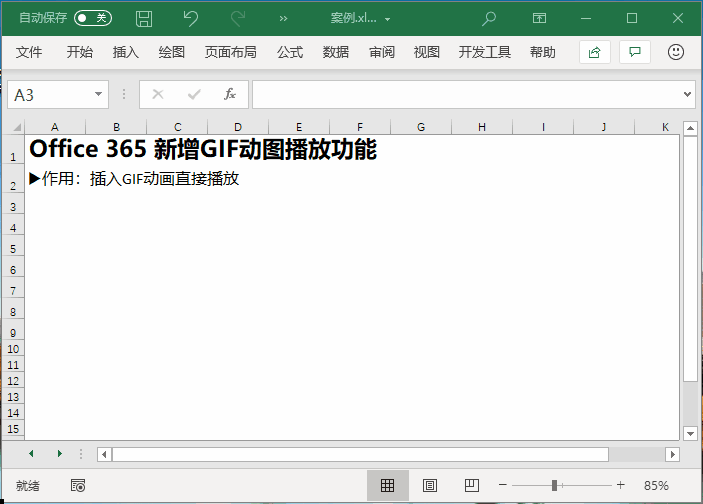
Task: Open the 插入 (Insert) ribbon tab
Action: click(126, 52)
